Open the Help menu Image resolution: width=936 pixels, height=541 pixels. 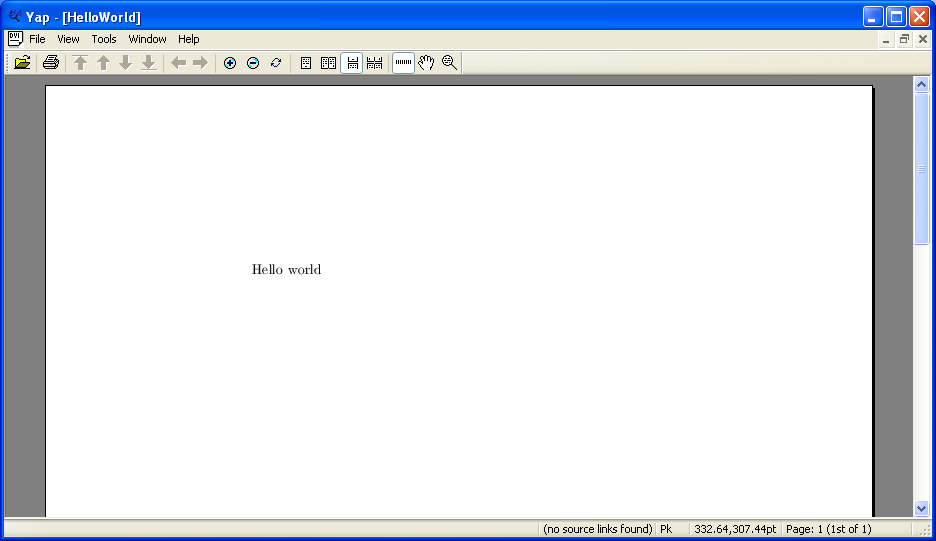(189, 39)
